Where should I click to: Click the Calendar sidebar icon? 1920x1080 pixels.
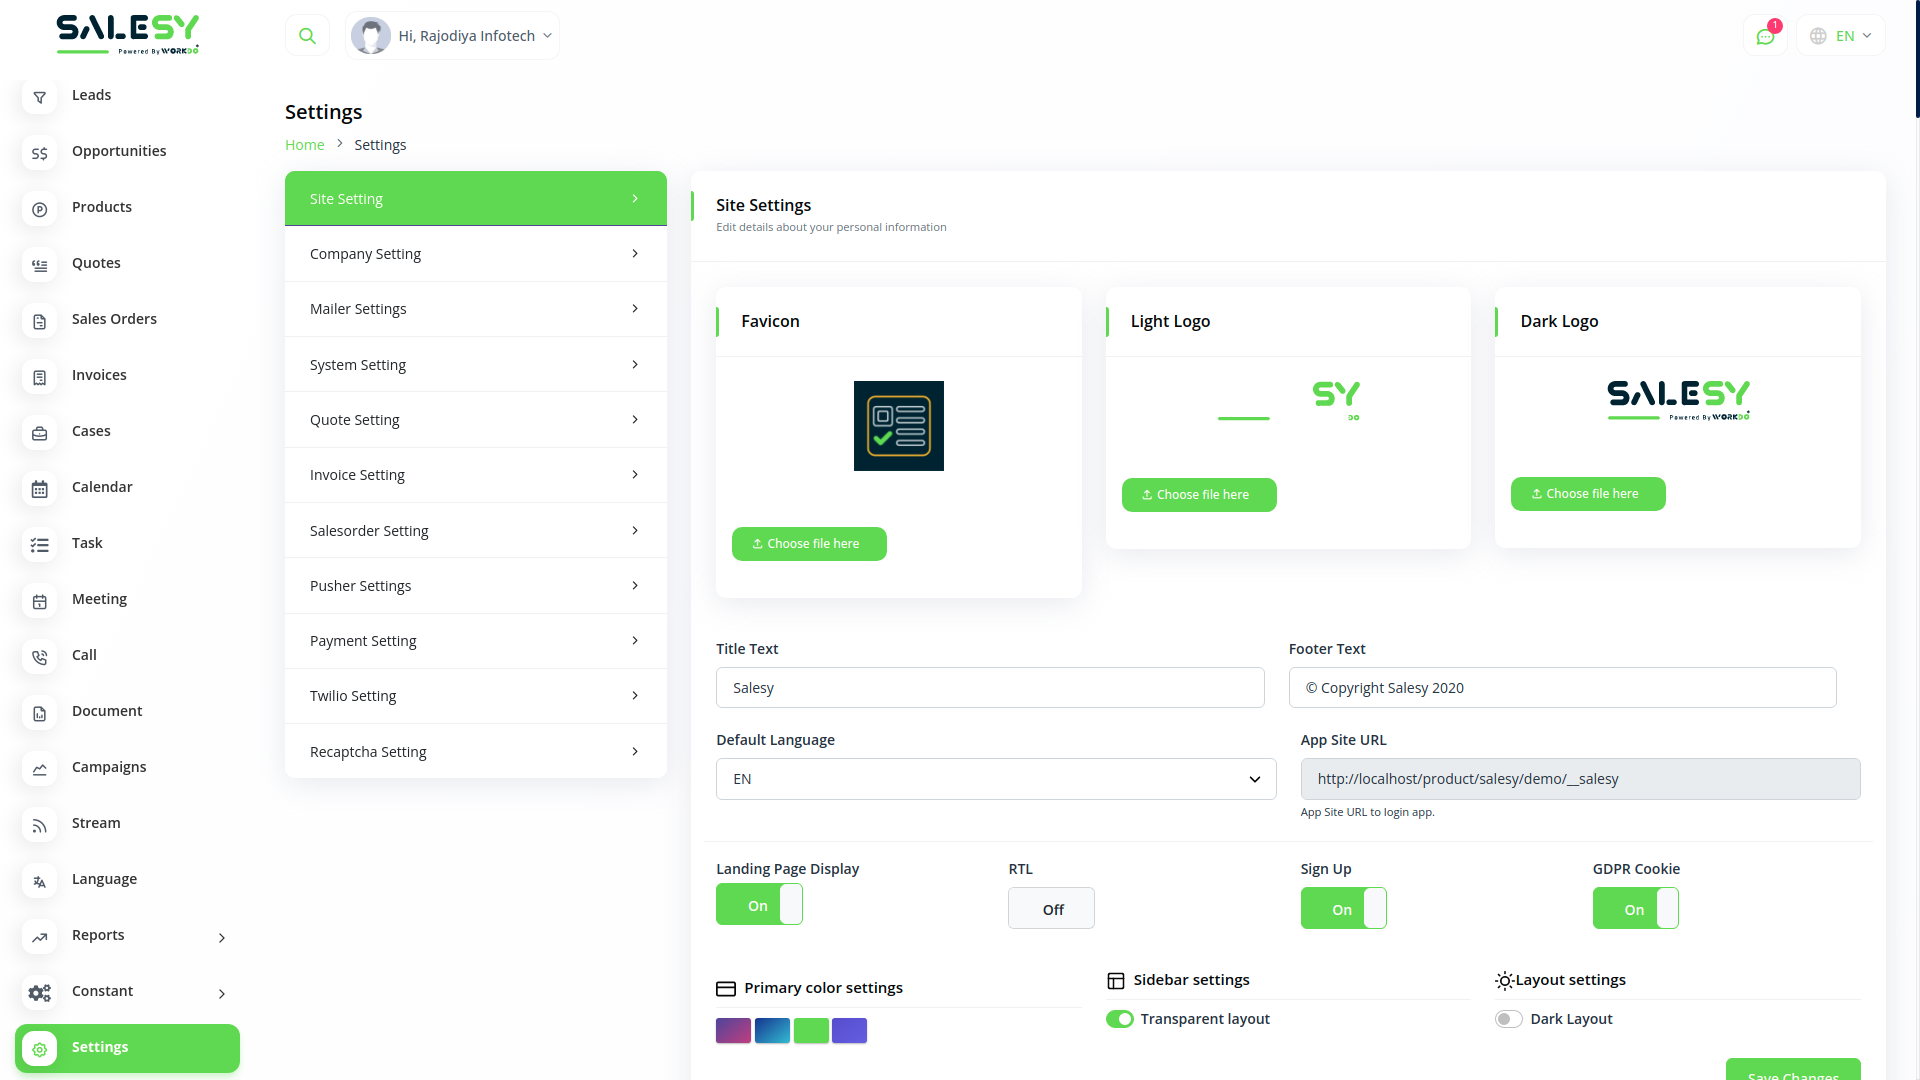pos(39,488)
